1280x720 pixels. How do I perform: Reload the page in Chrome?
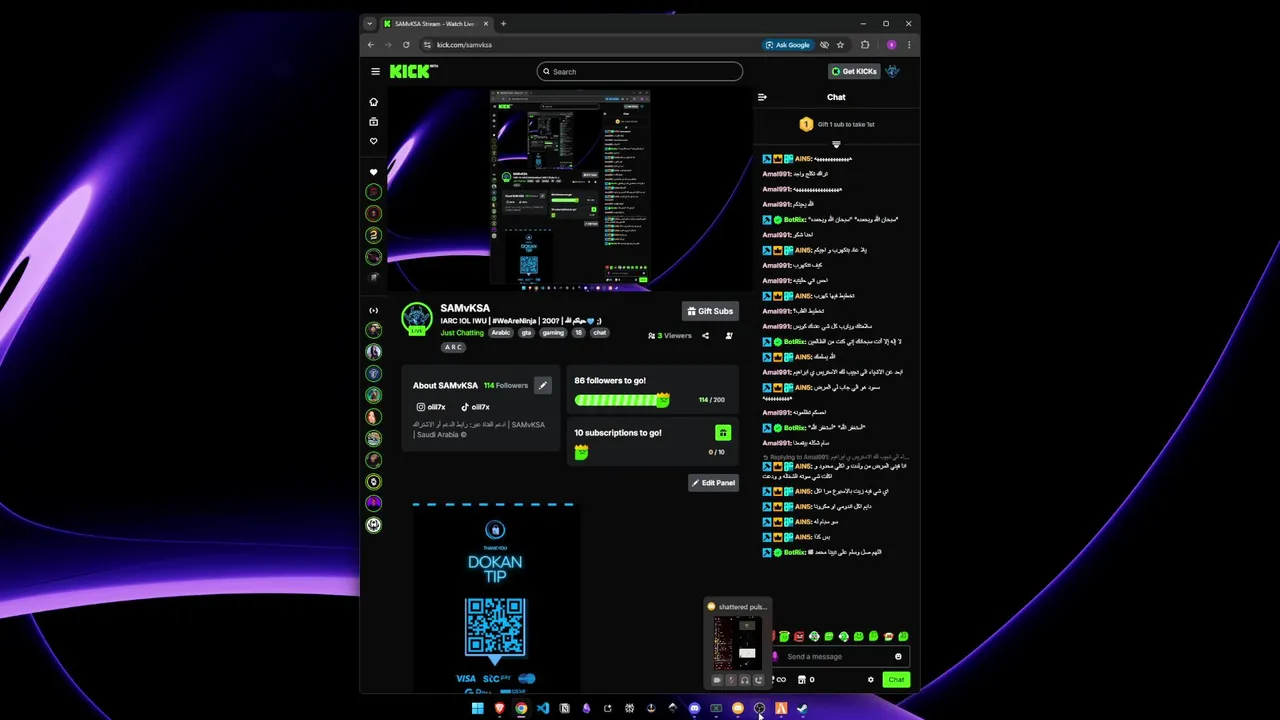tap(406, 45)
